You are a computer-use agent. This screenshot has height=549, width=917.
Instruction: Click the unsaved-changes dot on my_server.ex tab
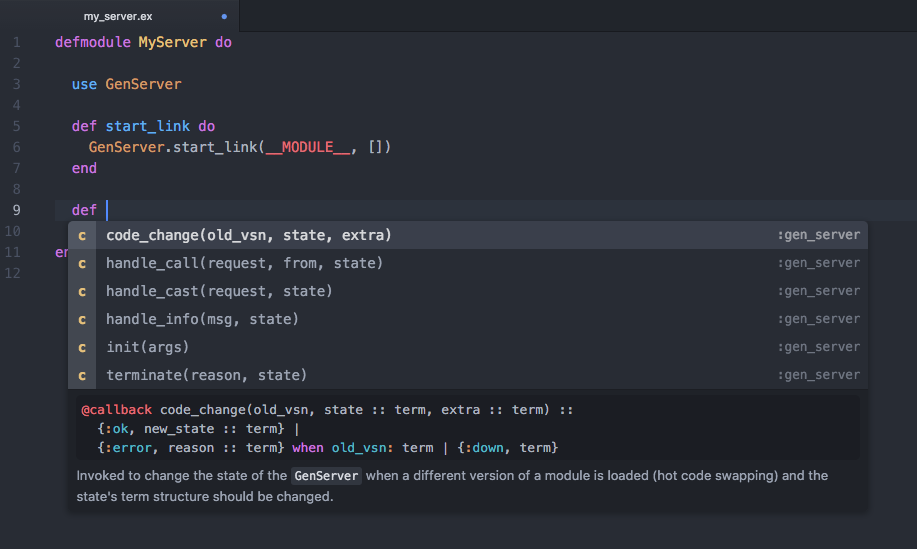[224, 16]
